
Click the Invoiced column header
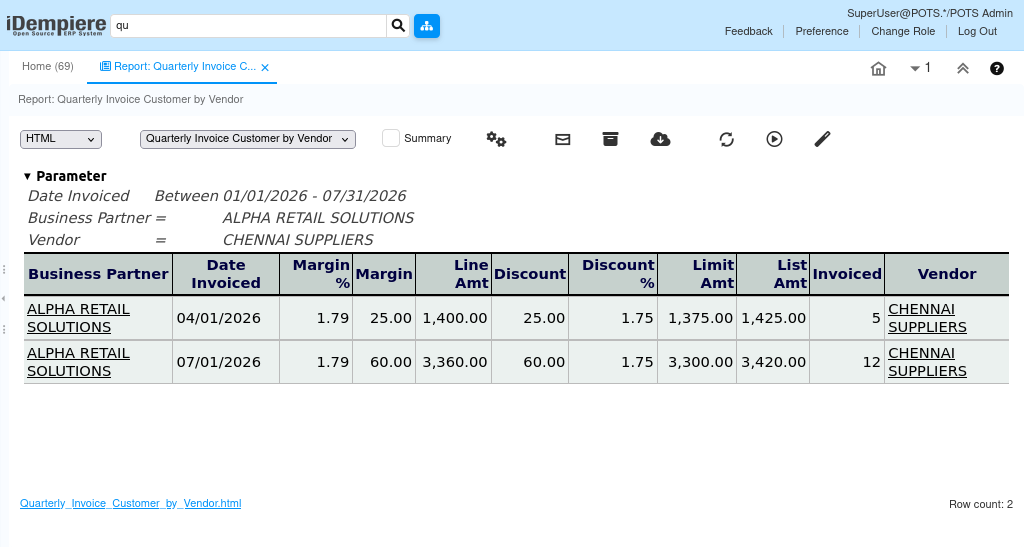tap(847, 274)
